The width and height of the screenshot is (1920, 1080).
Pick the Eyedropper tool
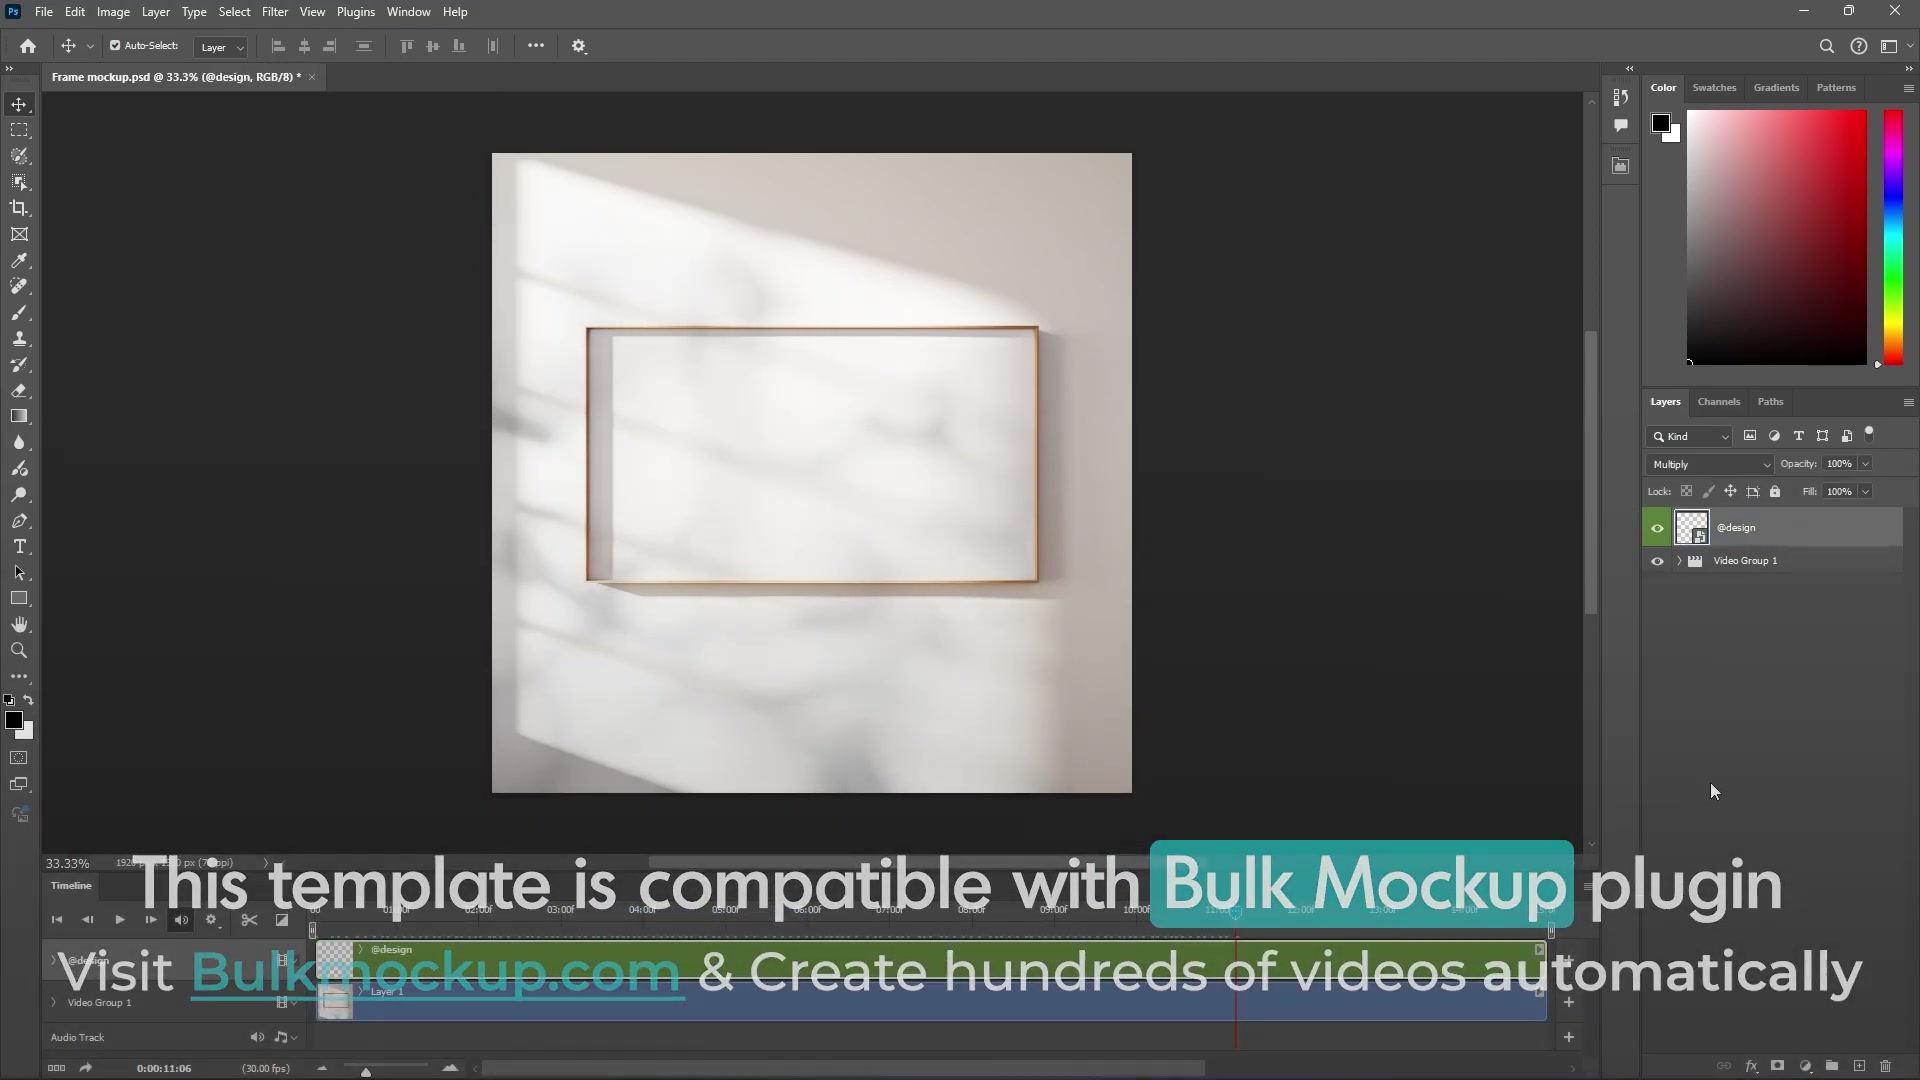(x=19, y=261)
